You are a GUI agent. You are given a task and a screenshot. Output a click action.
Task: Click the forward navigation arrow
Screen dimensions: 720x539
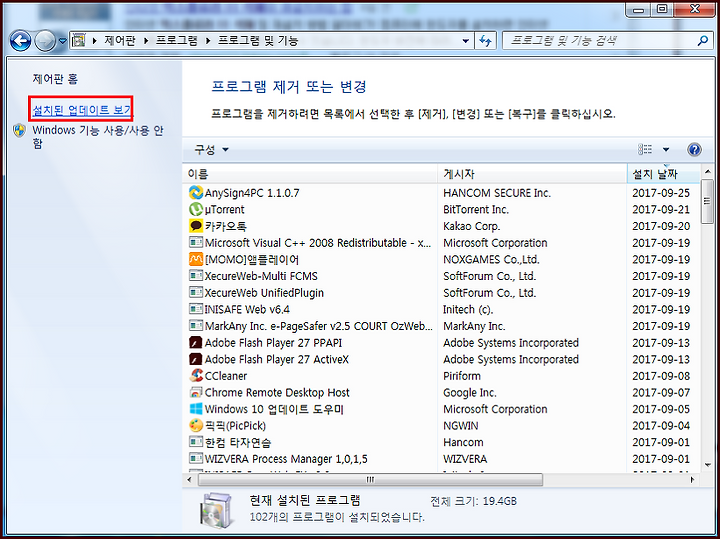pyautogui.click(x=45, y=41)
